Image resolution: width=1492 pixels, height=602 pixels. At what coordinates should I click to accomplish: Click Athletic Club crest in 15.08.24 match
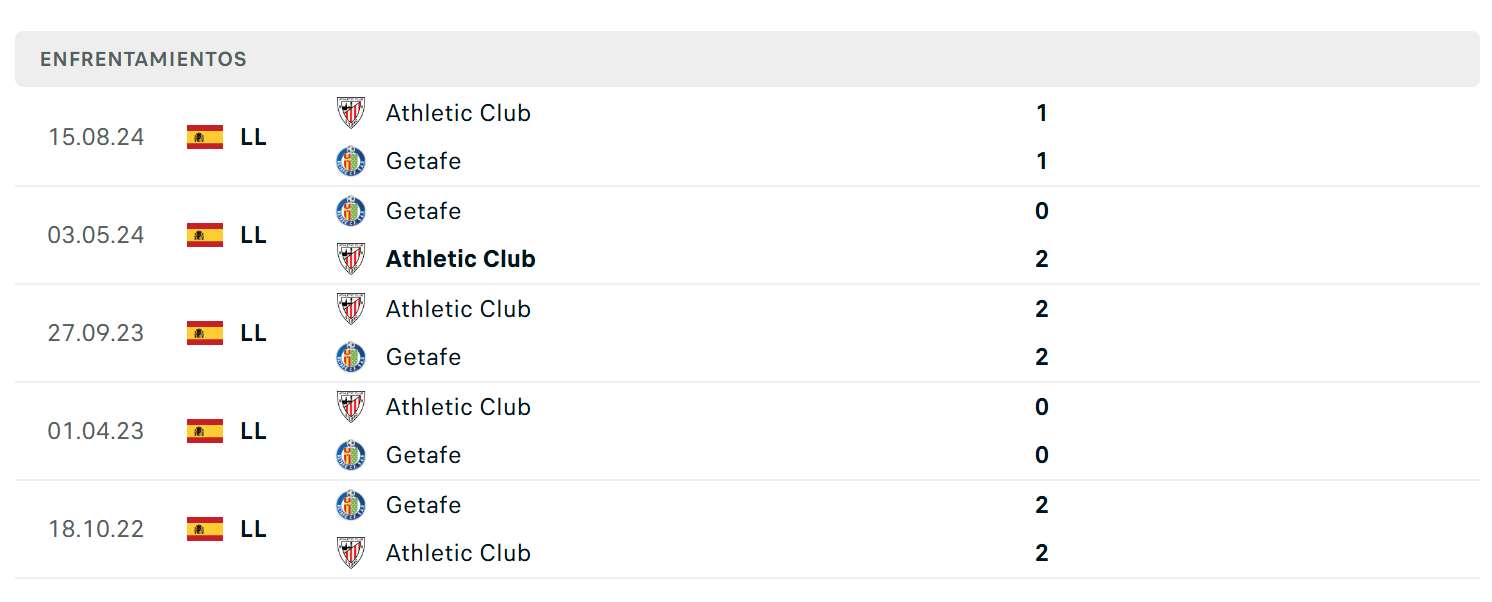click(351, 113)
